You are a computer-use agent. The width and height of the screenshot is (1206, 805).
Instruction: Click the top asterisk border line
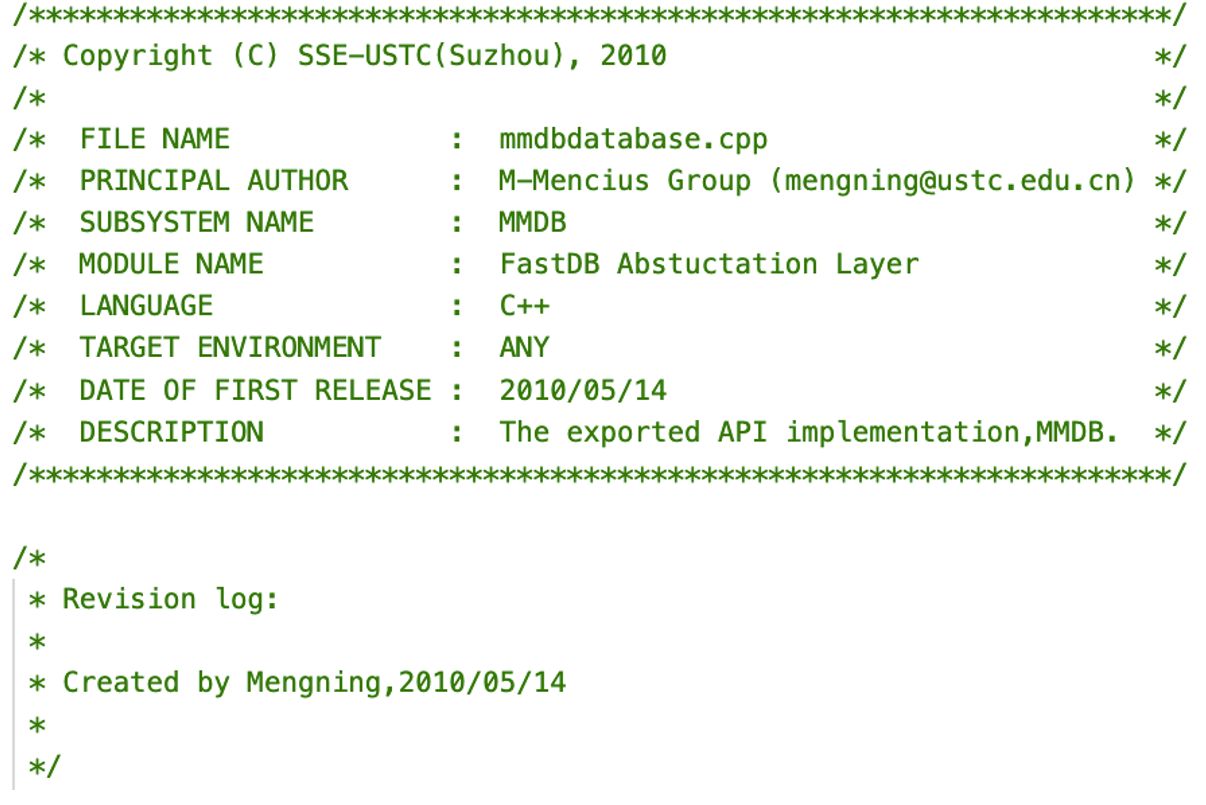tap(600, 15)
